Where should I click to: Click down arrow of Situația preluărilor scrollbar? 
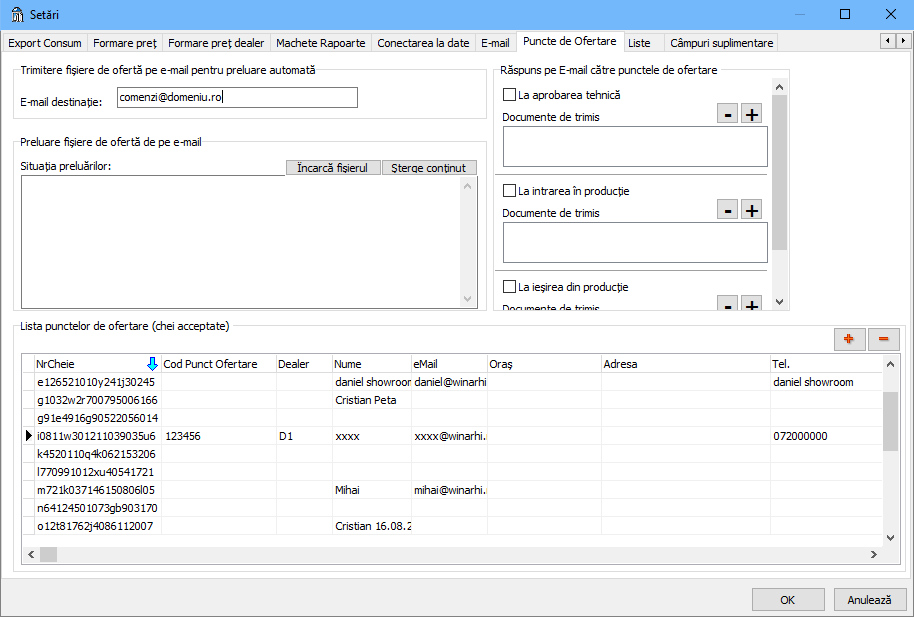468,299
